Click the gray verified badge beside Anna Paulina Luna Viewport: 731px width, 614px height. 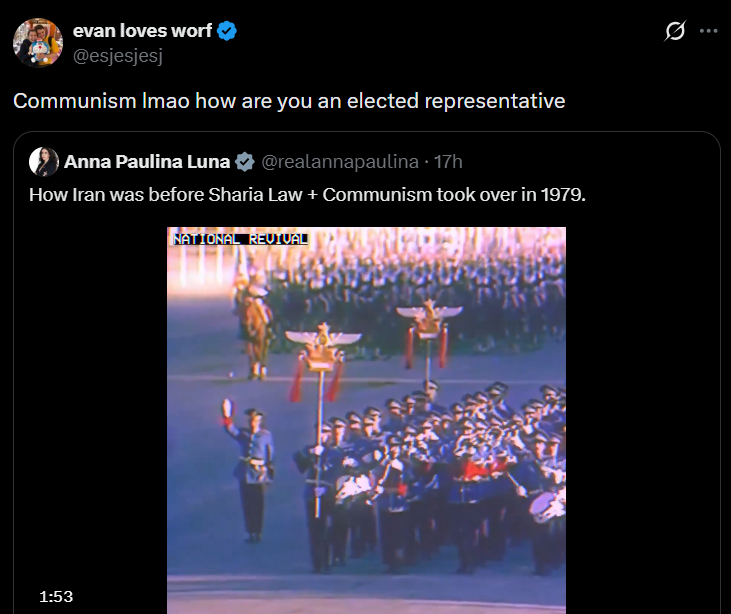[244, 162]
